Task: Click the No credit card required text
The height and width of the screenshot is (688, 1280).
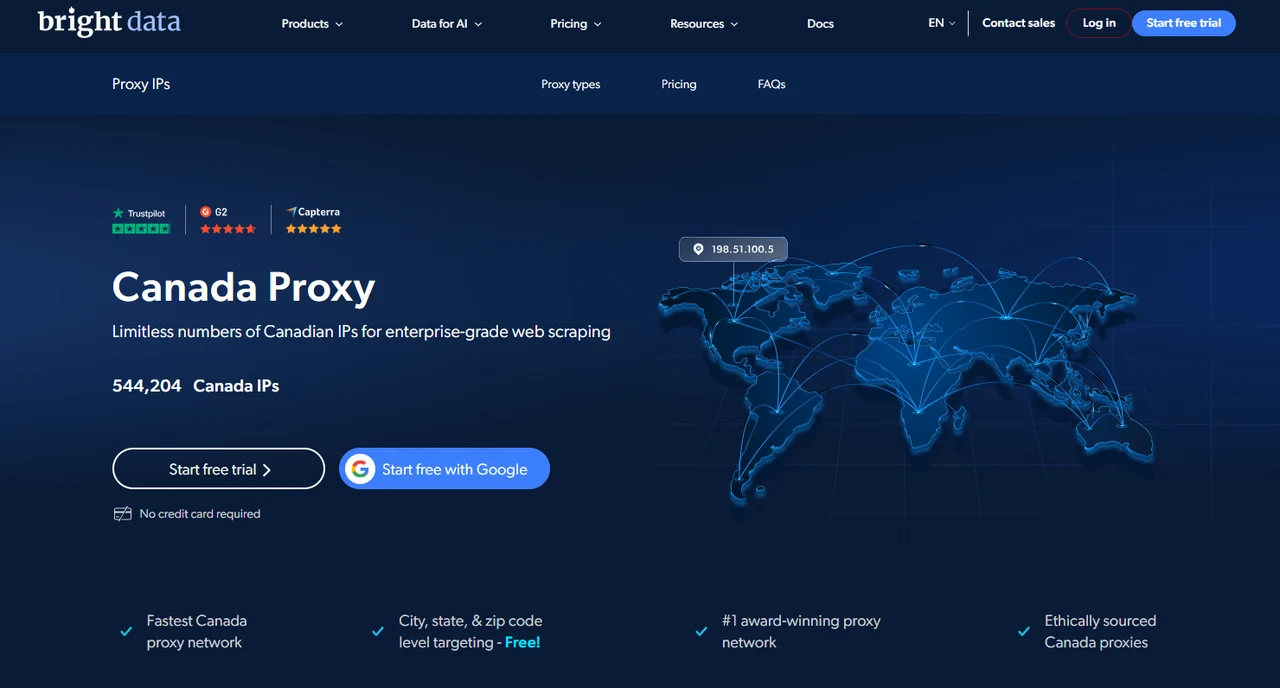Action: pyautogui.click(x=200, y=514)
